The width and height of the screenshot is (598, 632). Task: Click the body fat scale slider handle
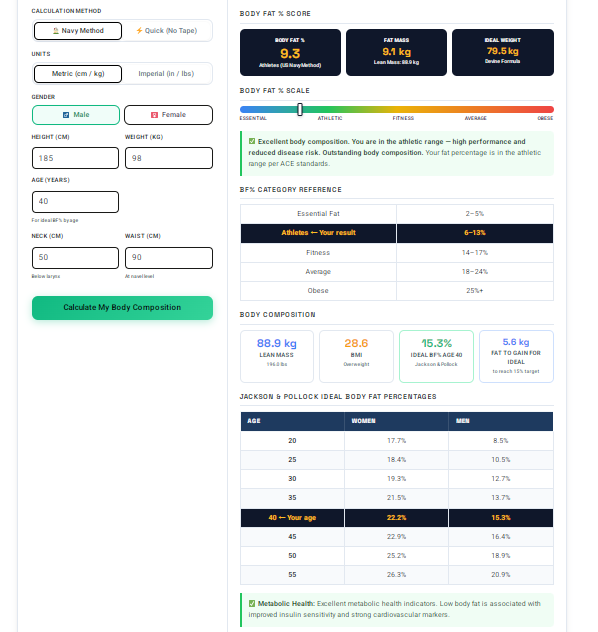click(x=300, y=109)
